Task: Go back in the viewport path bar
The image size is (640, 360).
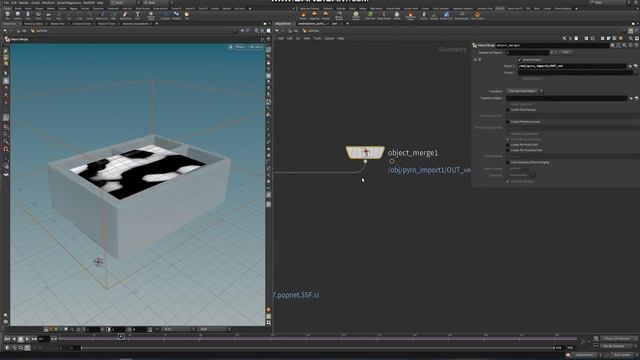Action: (x=5, y=31)
